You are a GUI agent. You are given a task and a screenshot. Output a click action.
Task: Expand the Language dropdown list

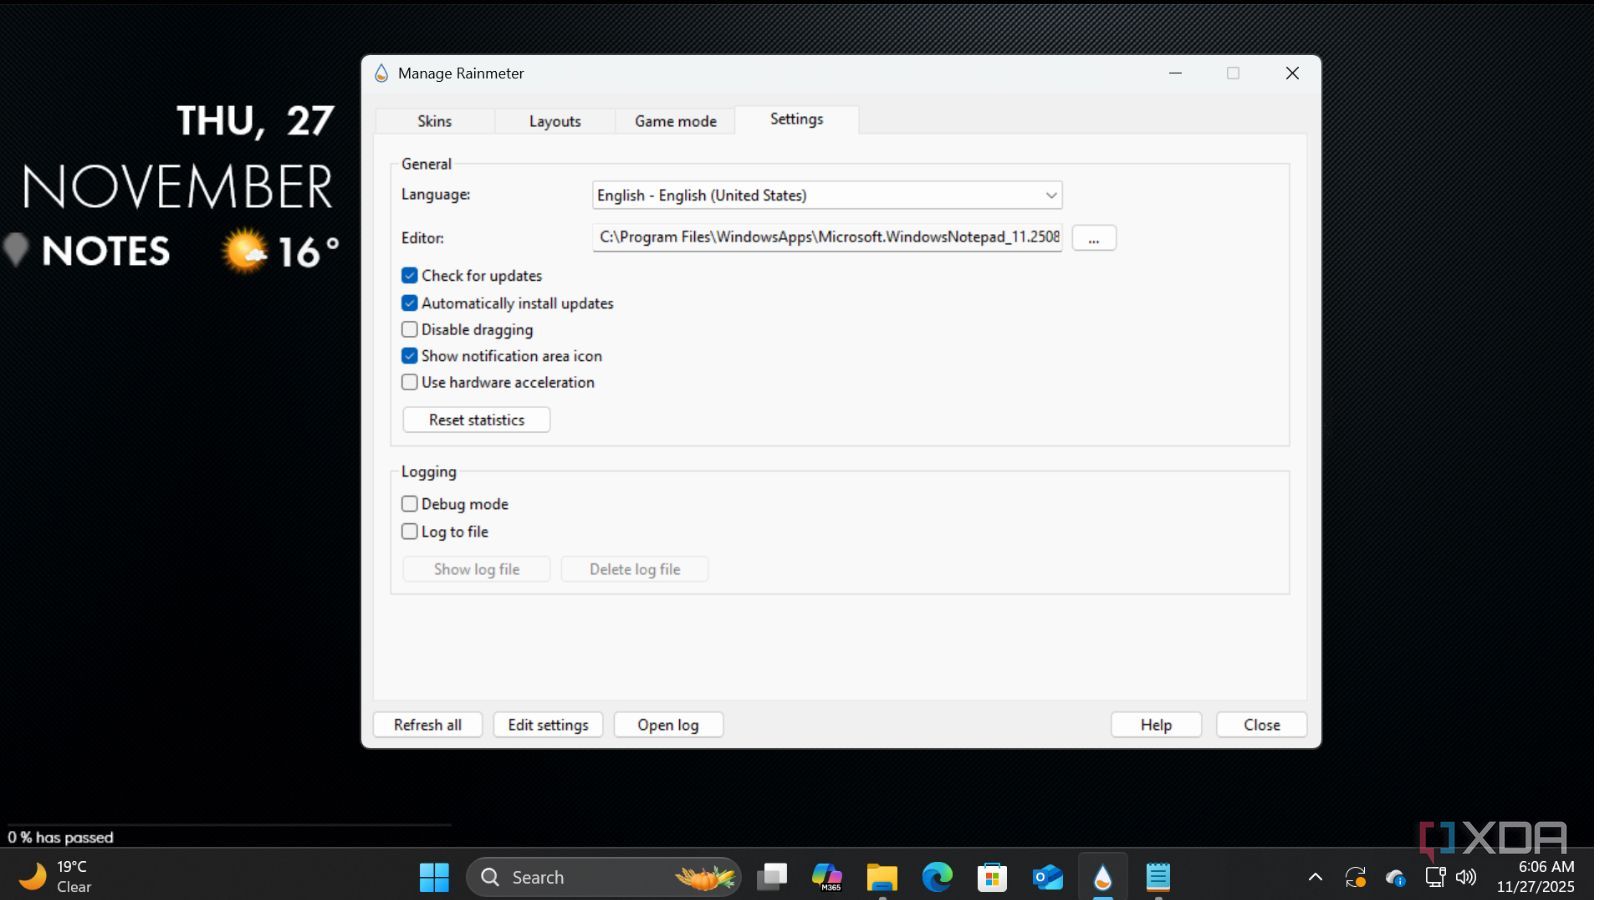coord(1050,195)
